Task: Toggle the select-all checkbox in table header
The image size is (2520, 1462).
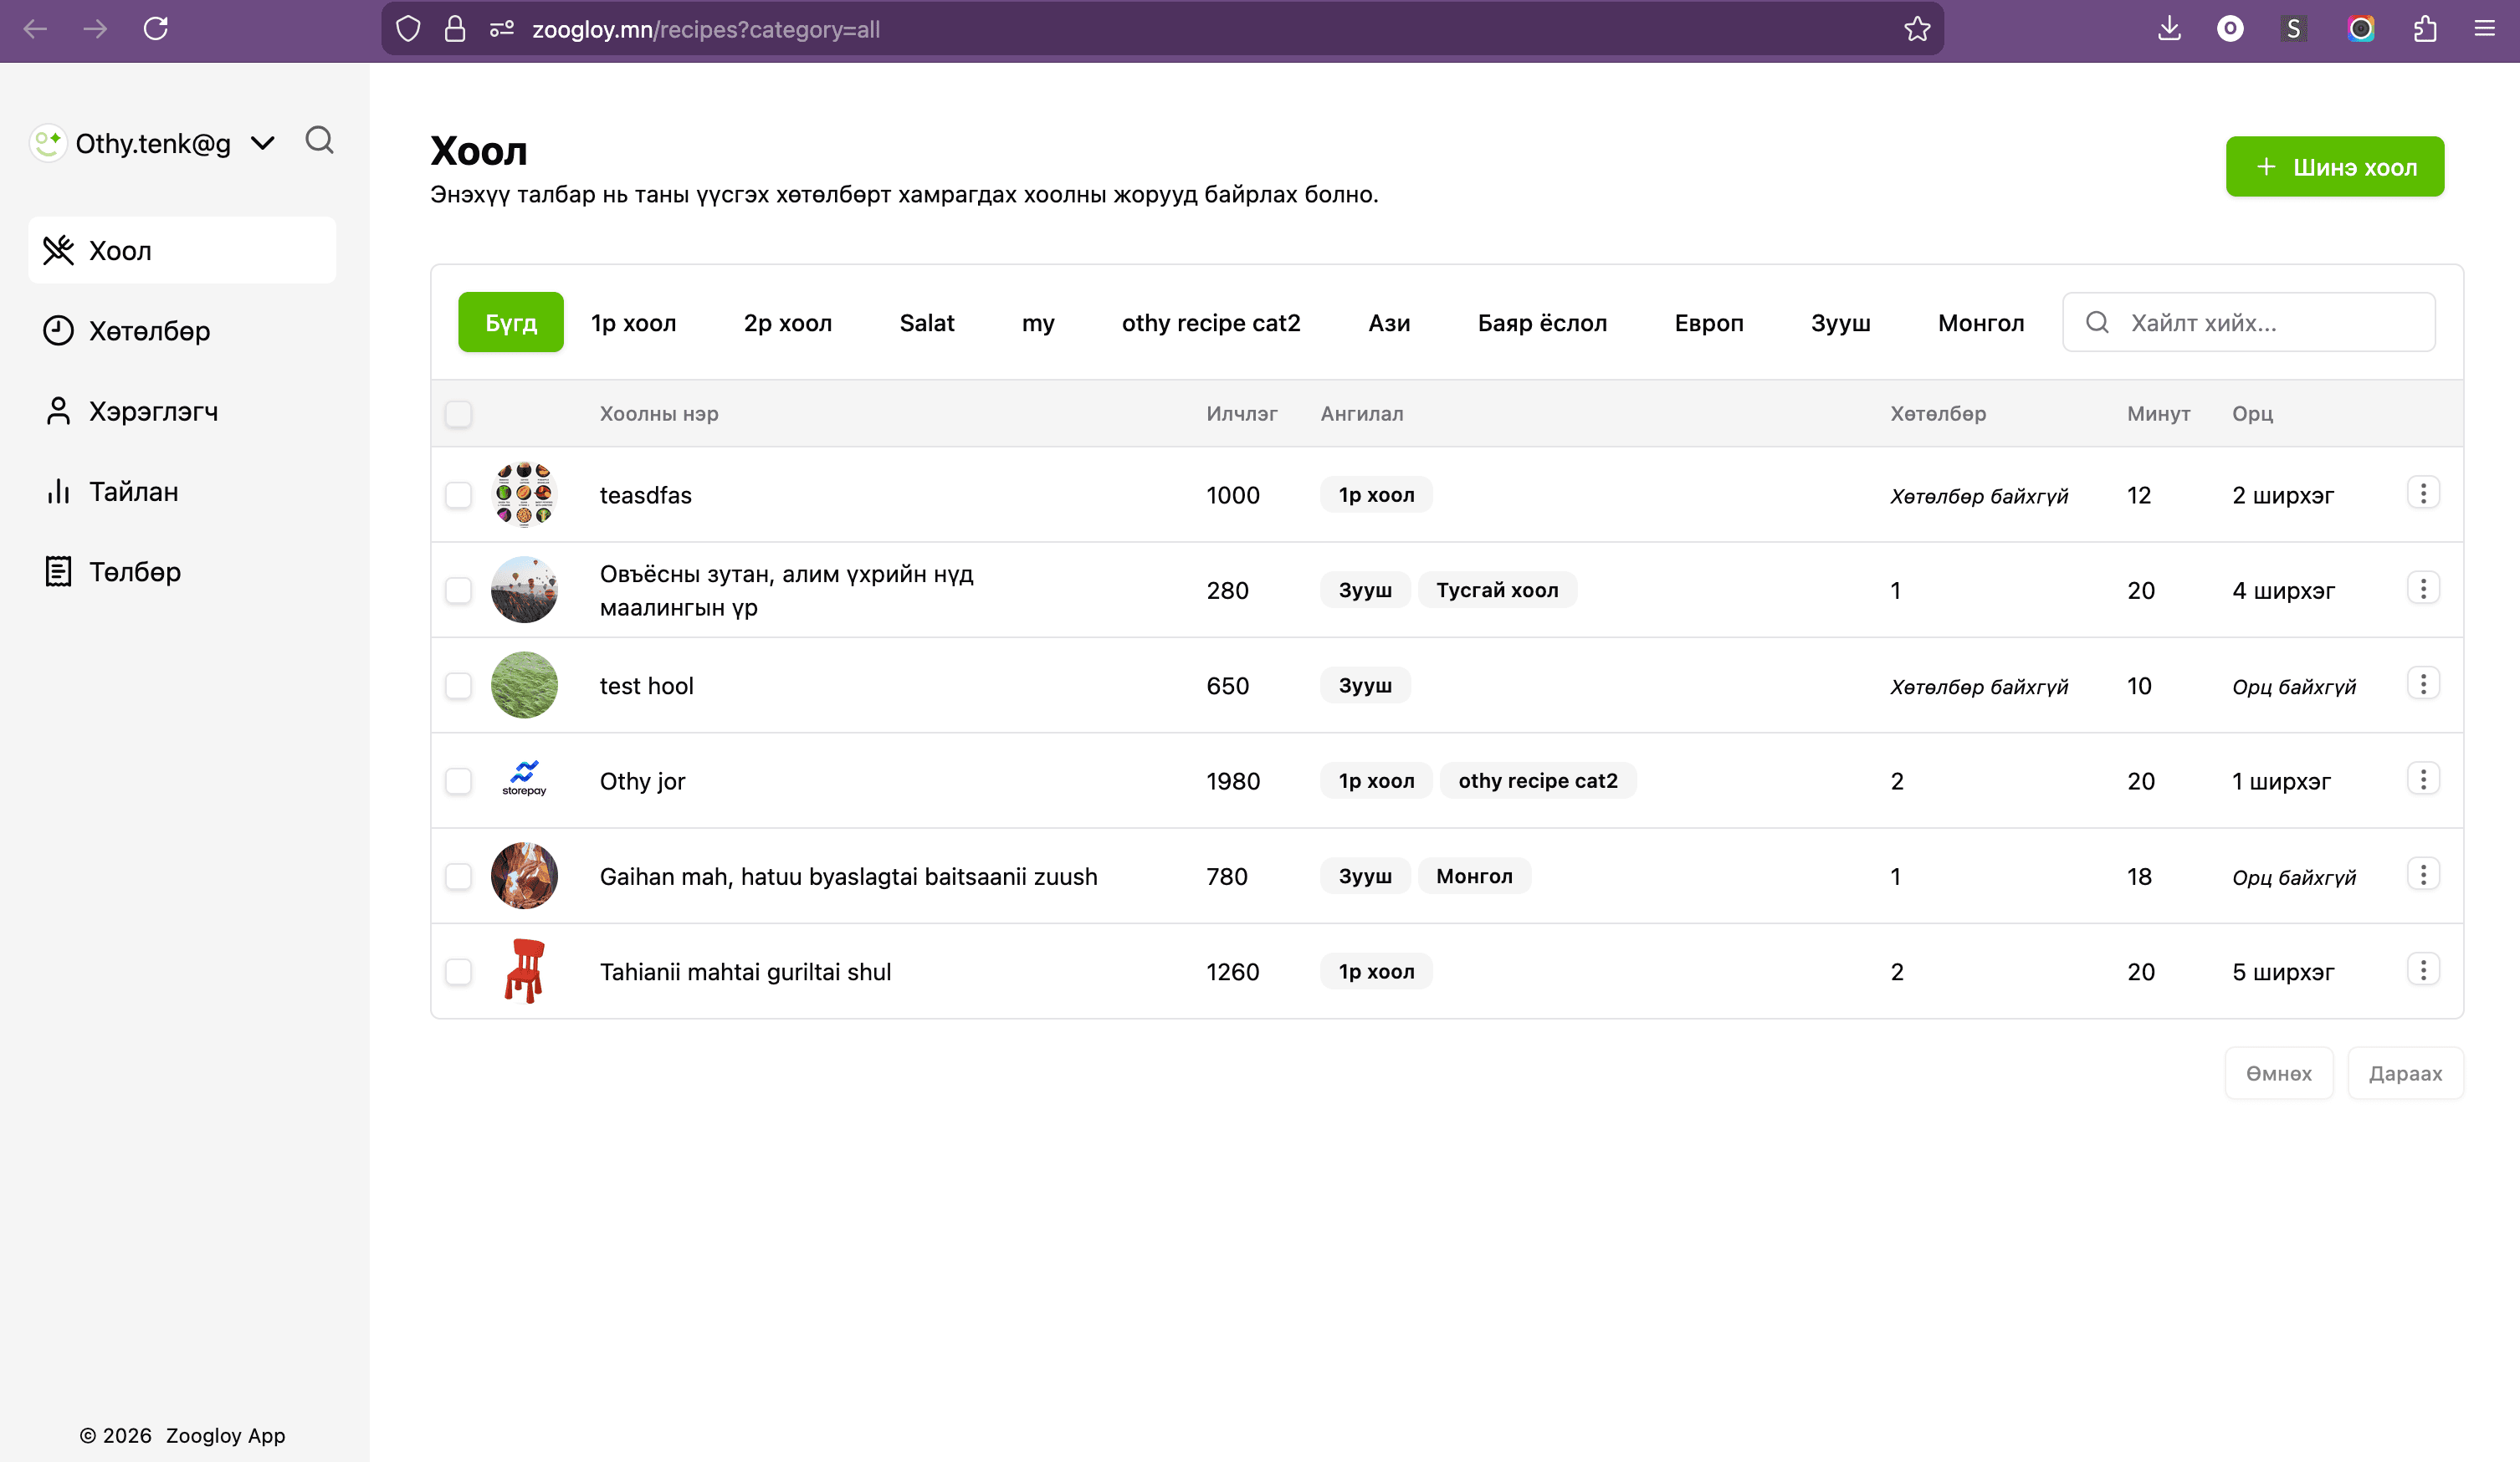Action: coord(458,414)
